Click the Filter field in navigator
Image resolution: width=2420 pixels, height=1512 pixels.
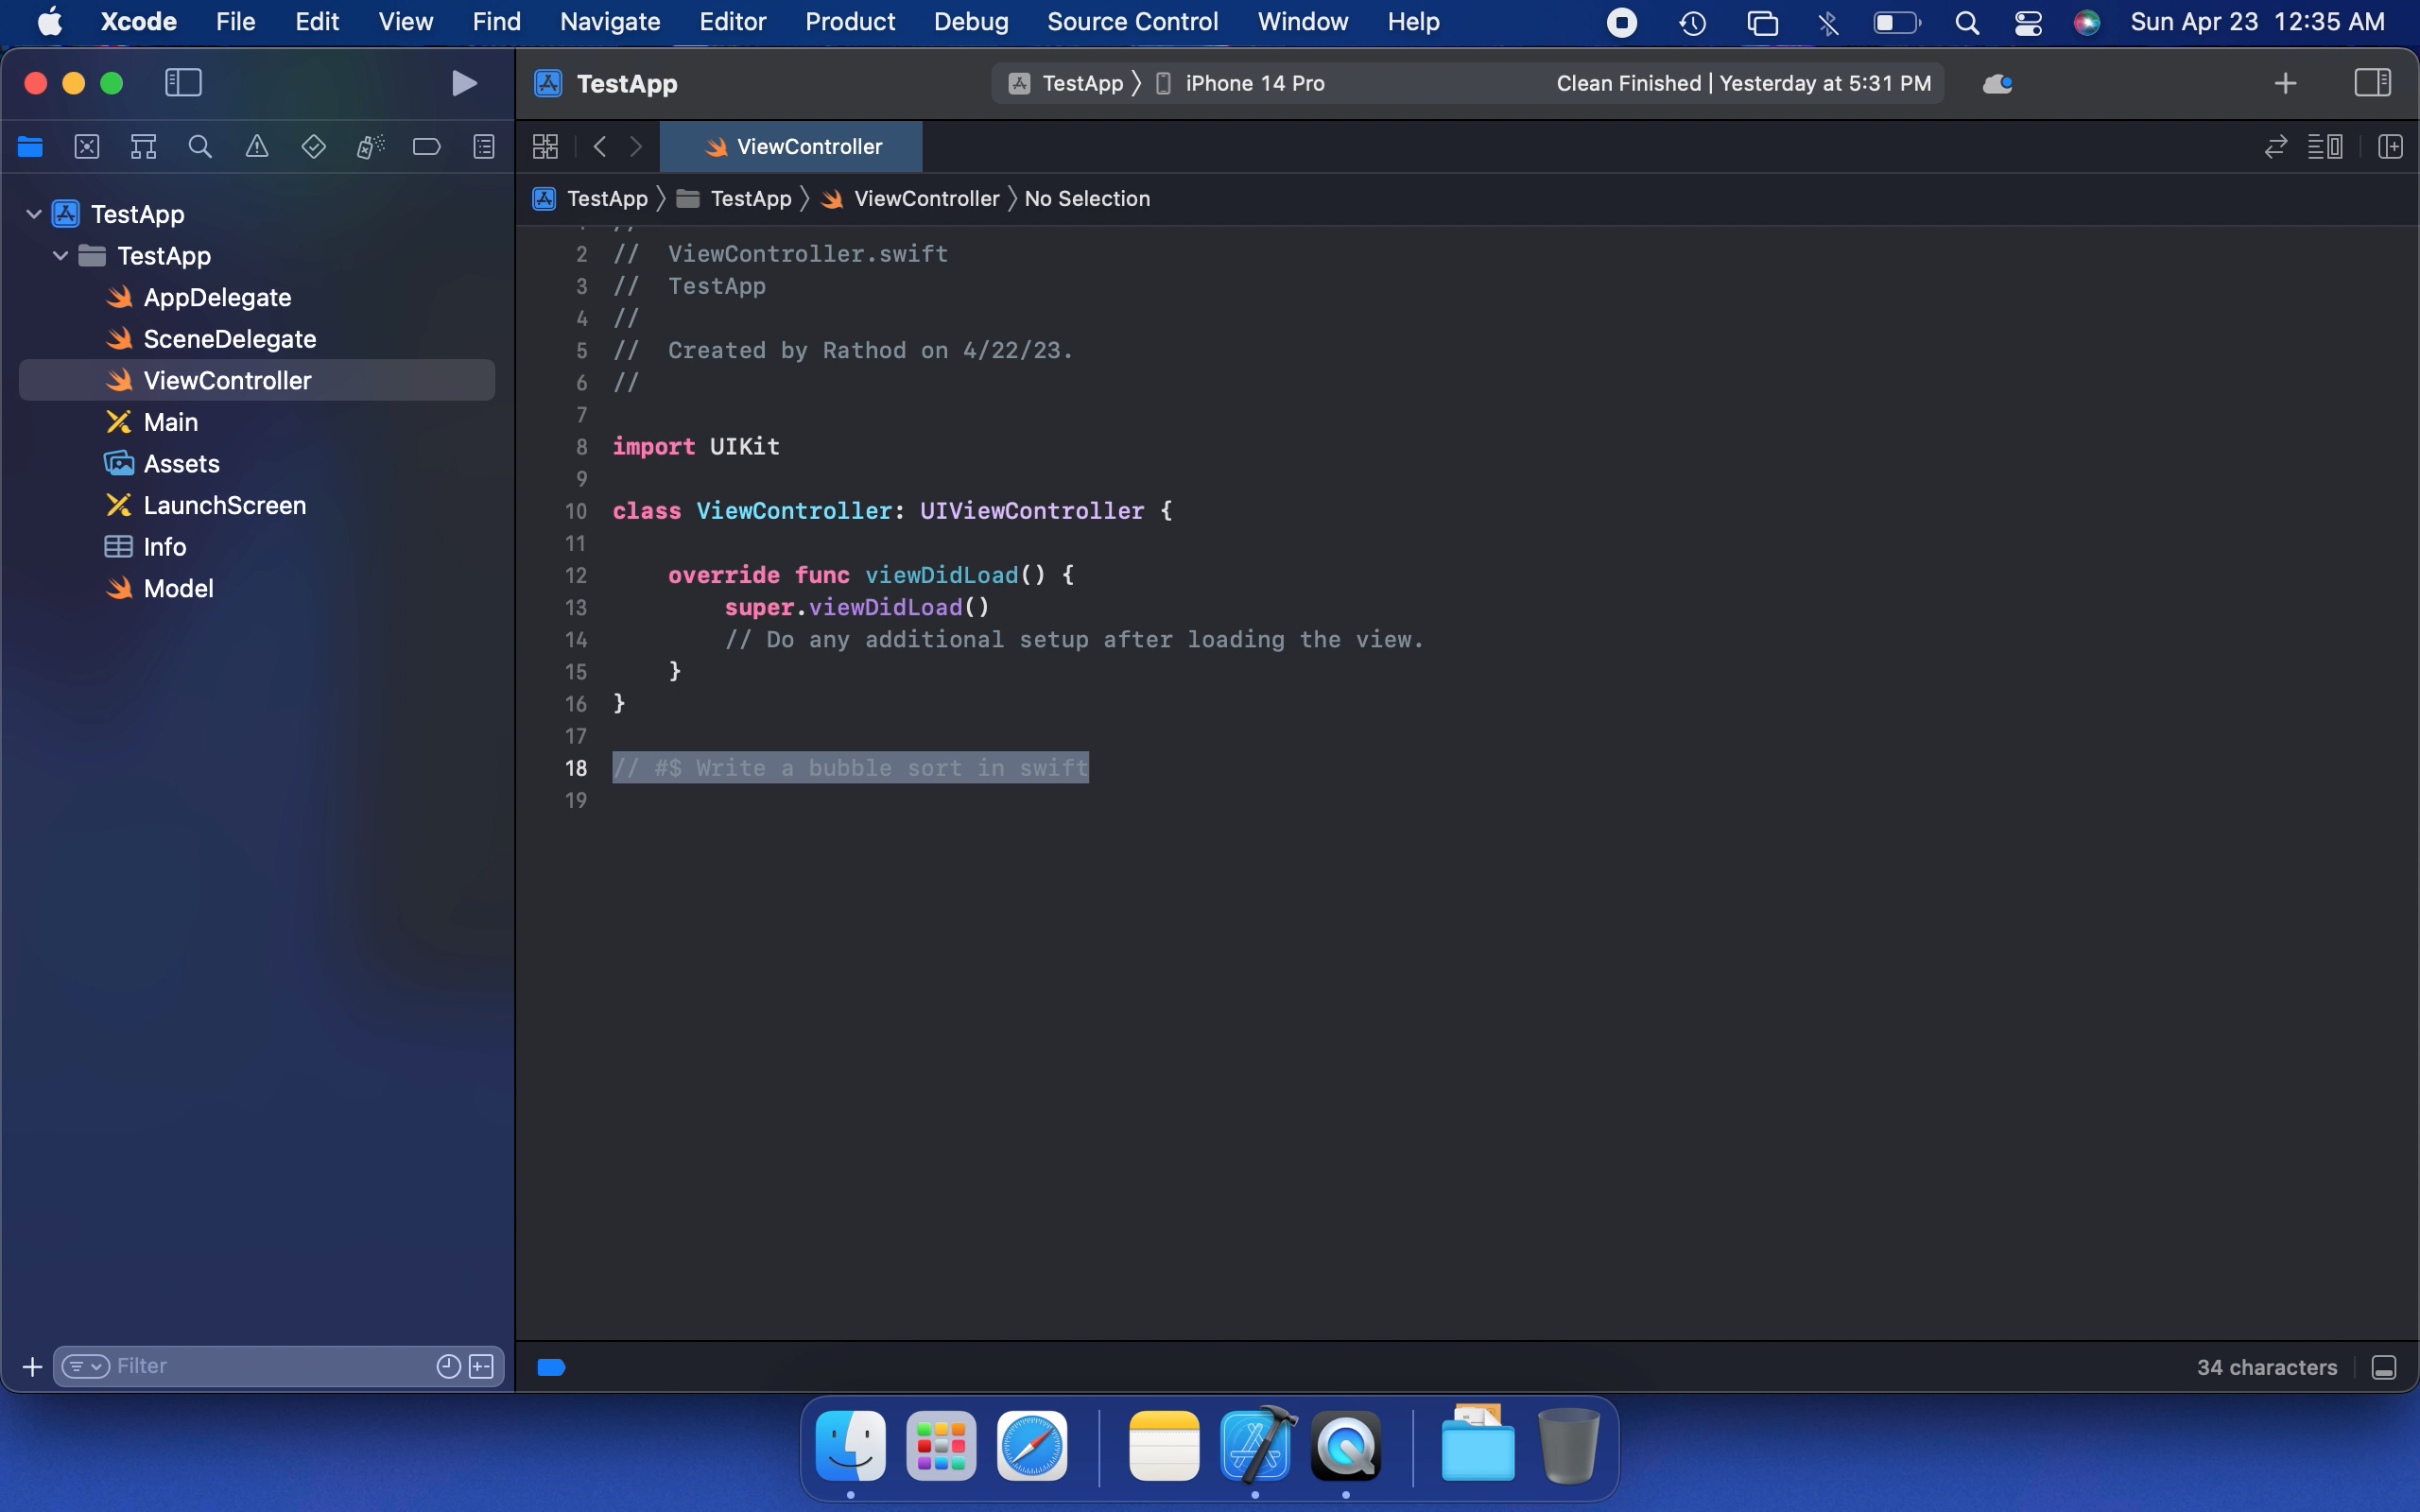[x=270, y=1366]
